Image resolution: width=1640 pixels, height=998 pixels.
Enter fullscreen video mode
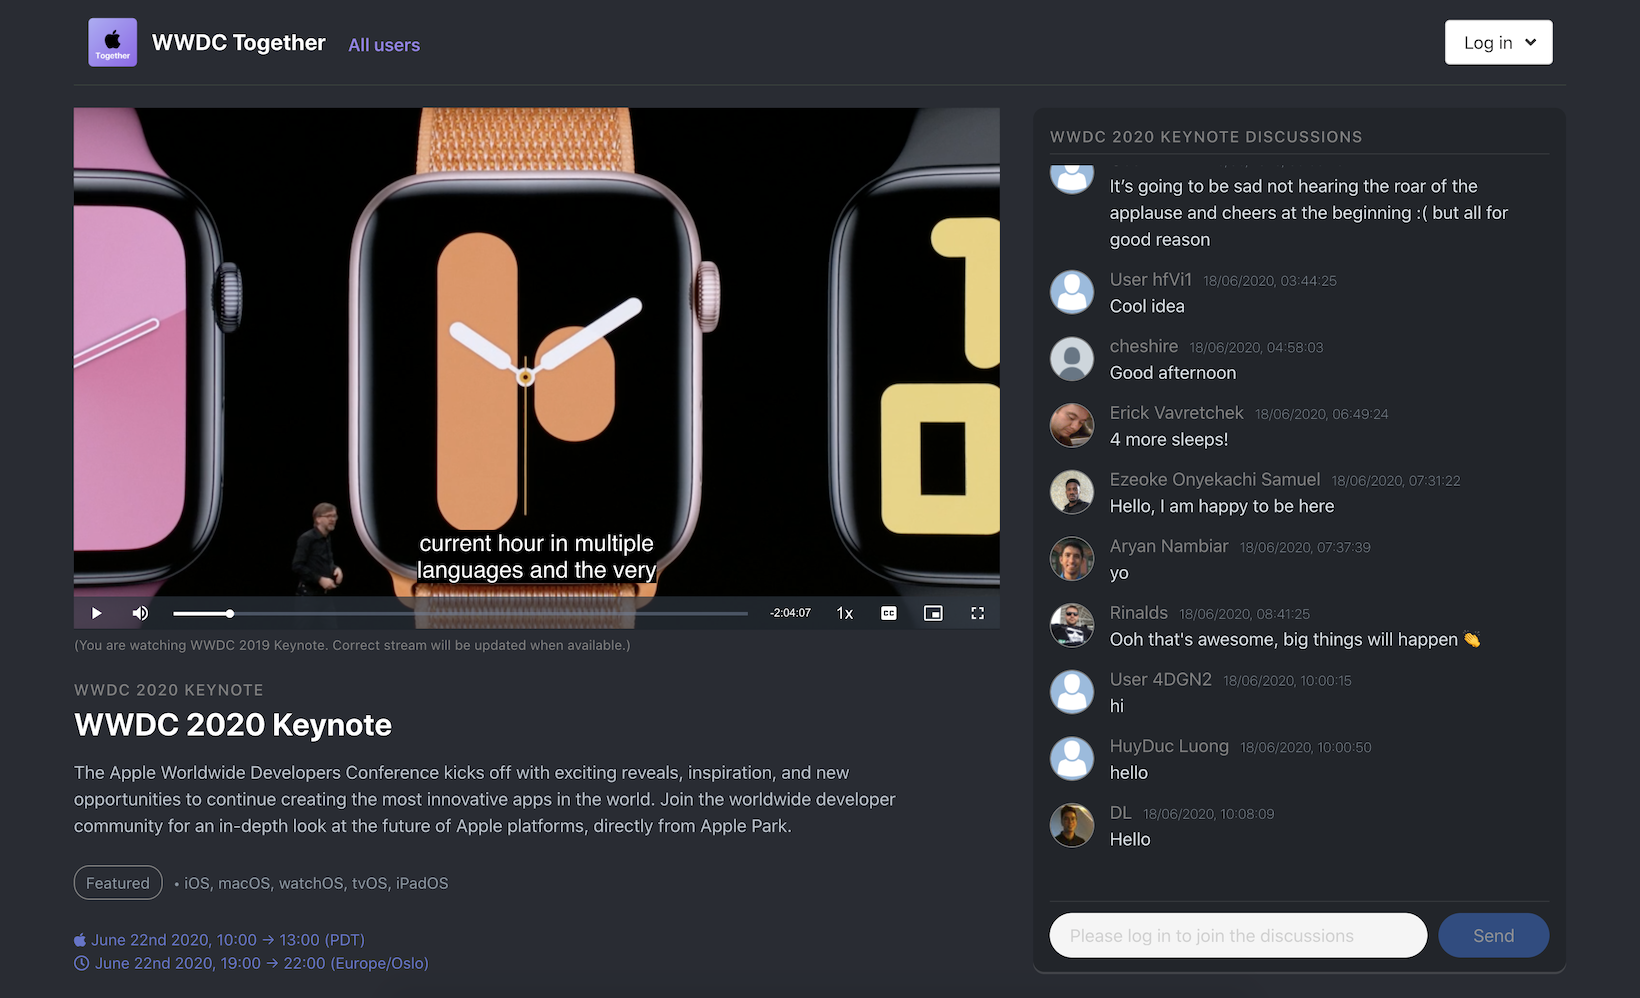[978, 613]
